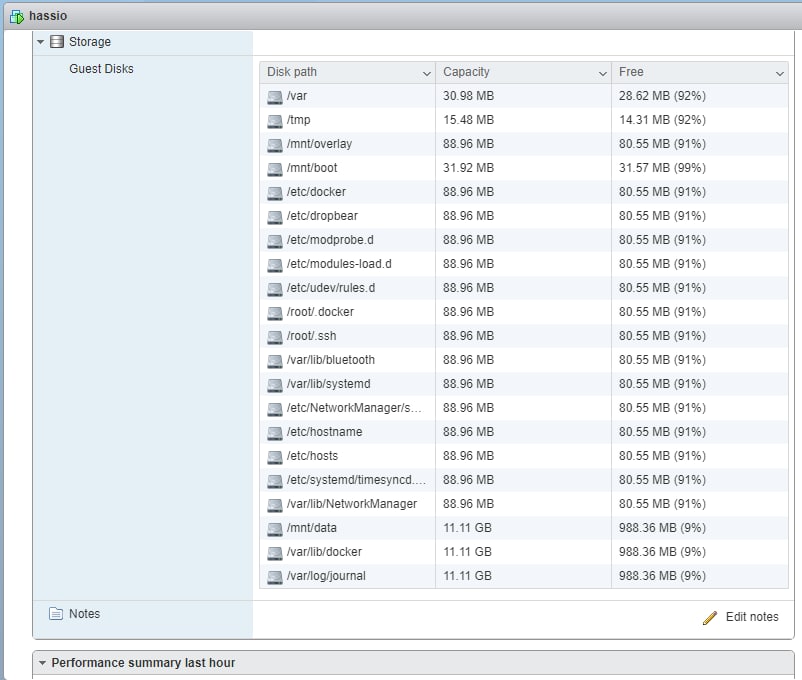Screen dimensions: 802x680
Task: Open Capacity column dropdown arrow
Action: pyautogui.click(x=603, y=74)
